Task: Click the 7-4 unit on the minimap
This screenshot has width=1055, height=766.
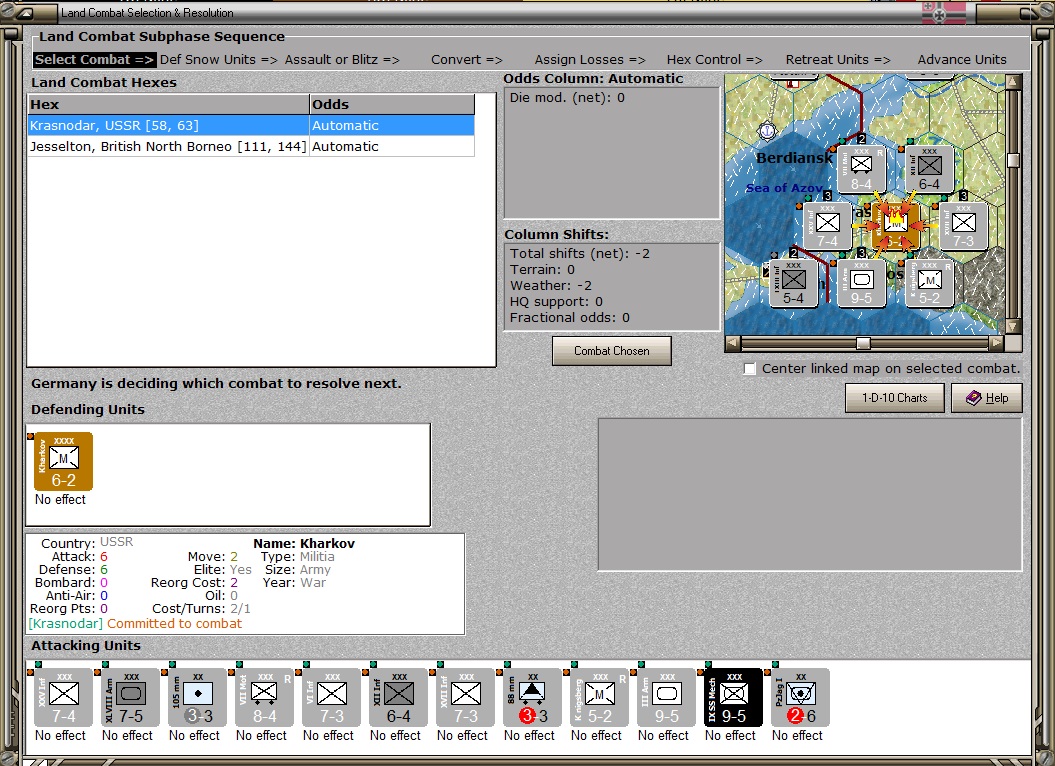Action: point(828,227)
